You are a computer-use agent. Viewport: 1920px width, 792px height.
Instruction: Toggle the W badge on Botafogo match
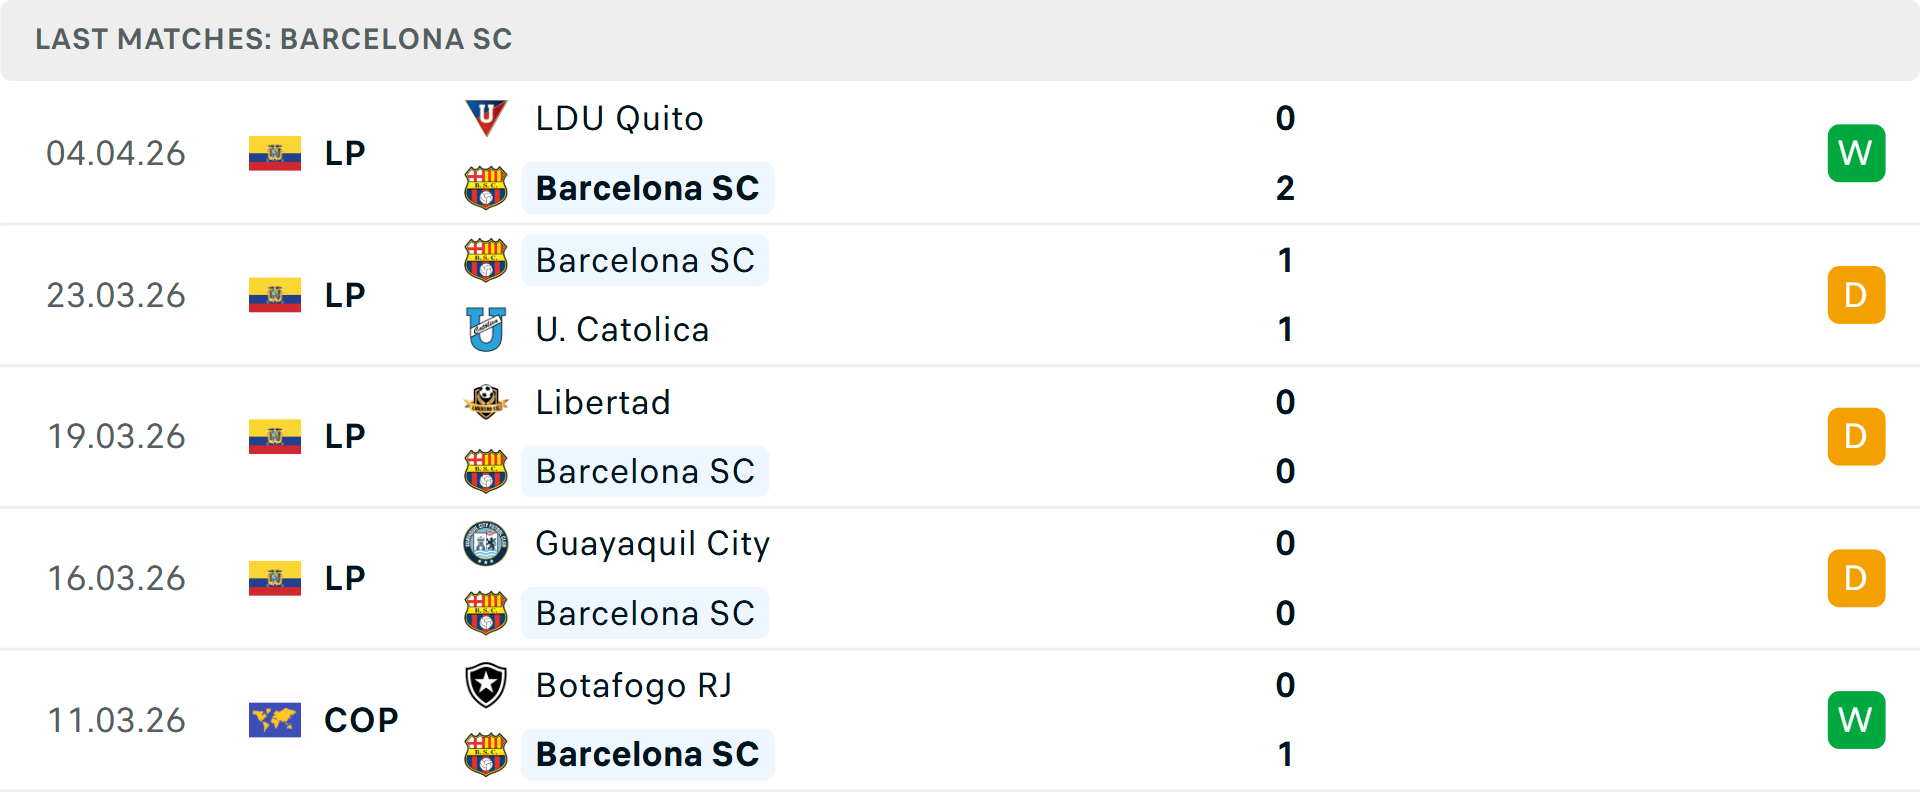pos(1856,720)
